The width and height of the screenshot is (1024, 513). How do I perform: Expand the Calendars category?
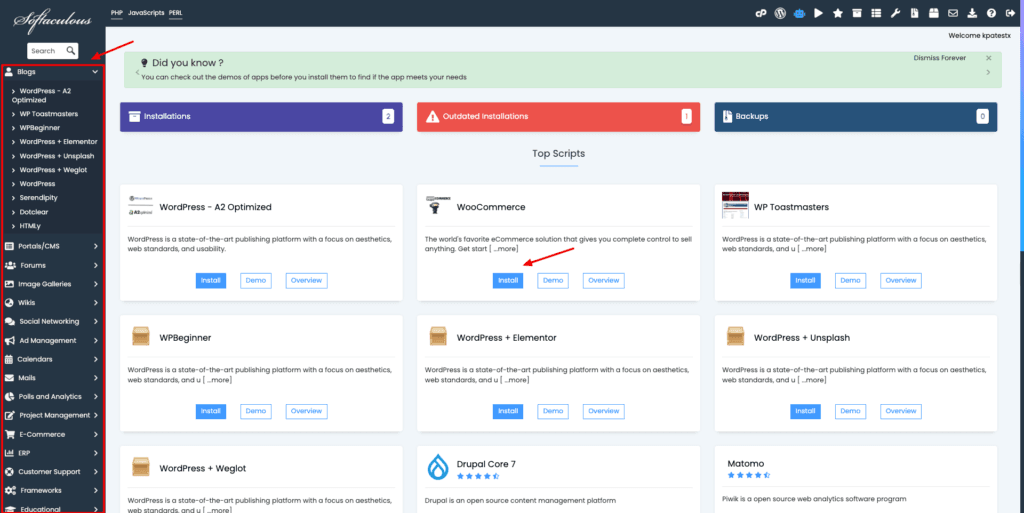coord(52,359)
